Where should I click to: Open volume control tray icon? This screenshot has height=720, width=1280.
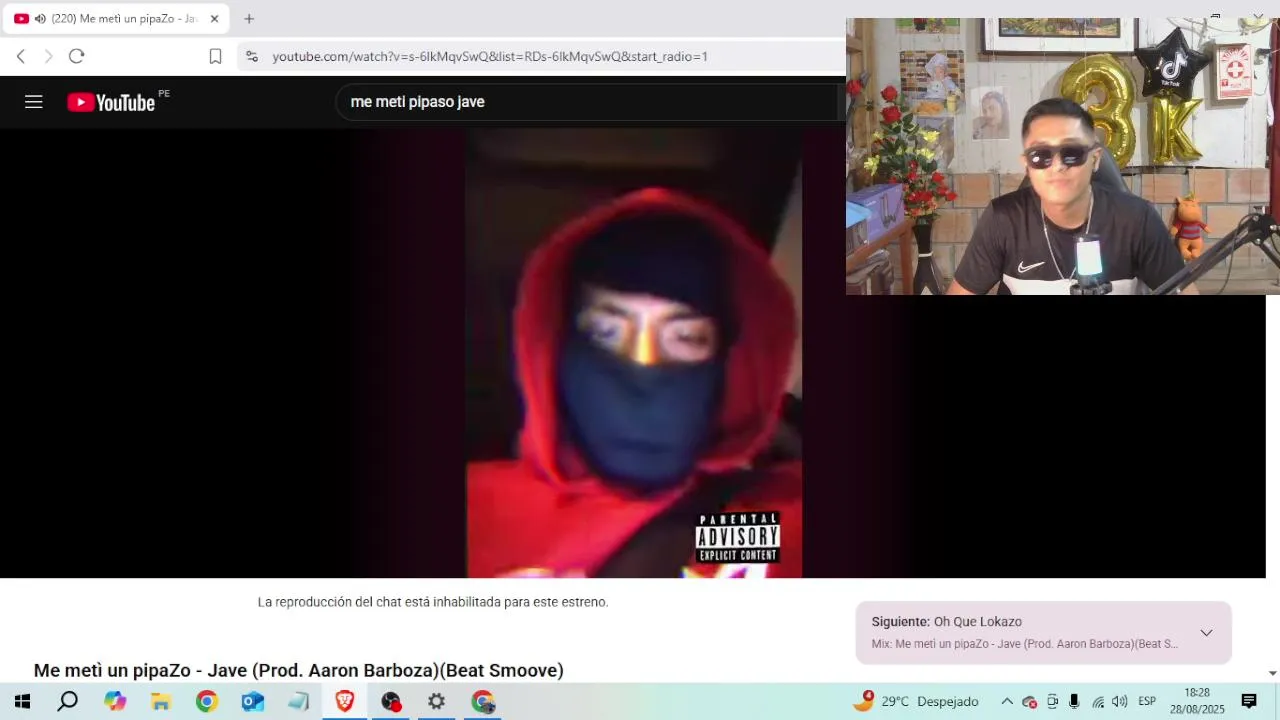pyautogui.click(x=1119, y=701)
